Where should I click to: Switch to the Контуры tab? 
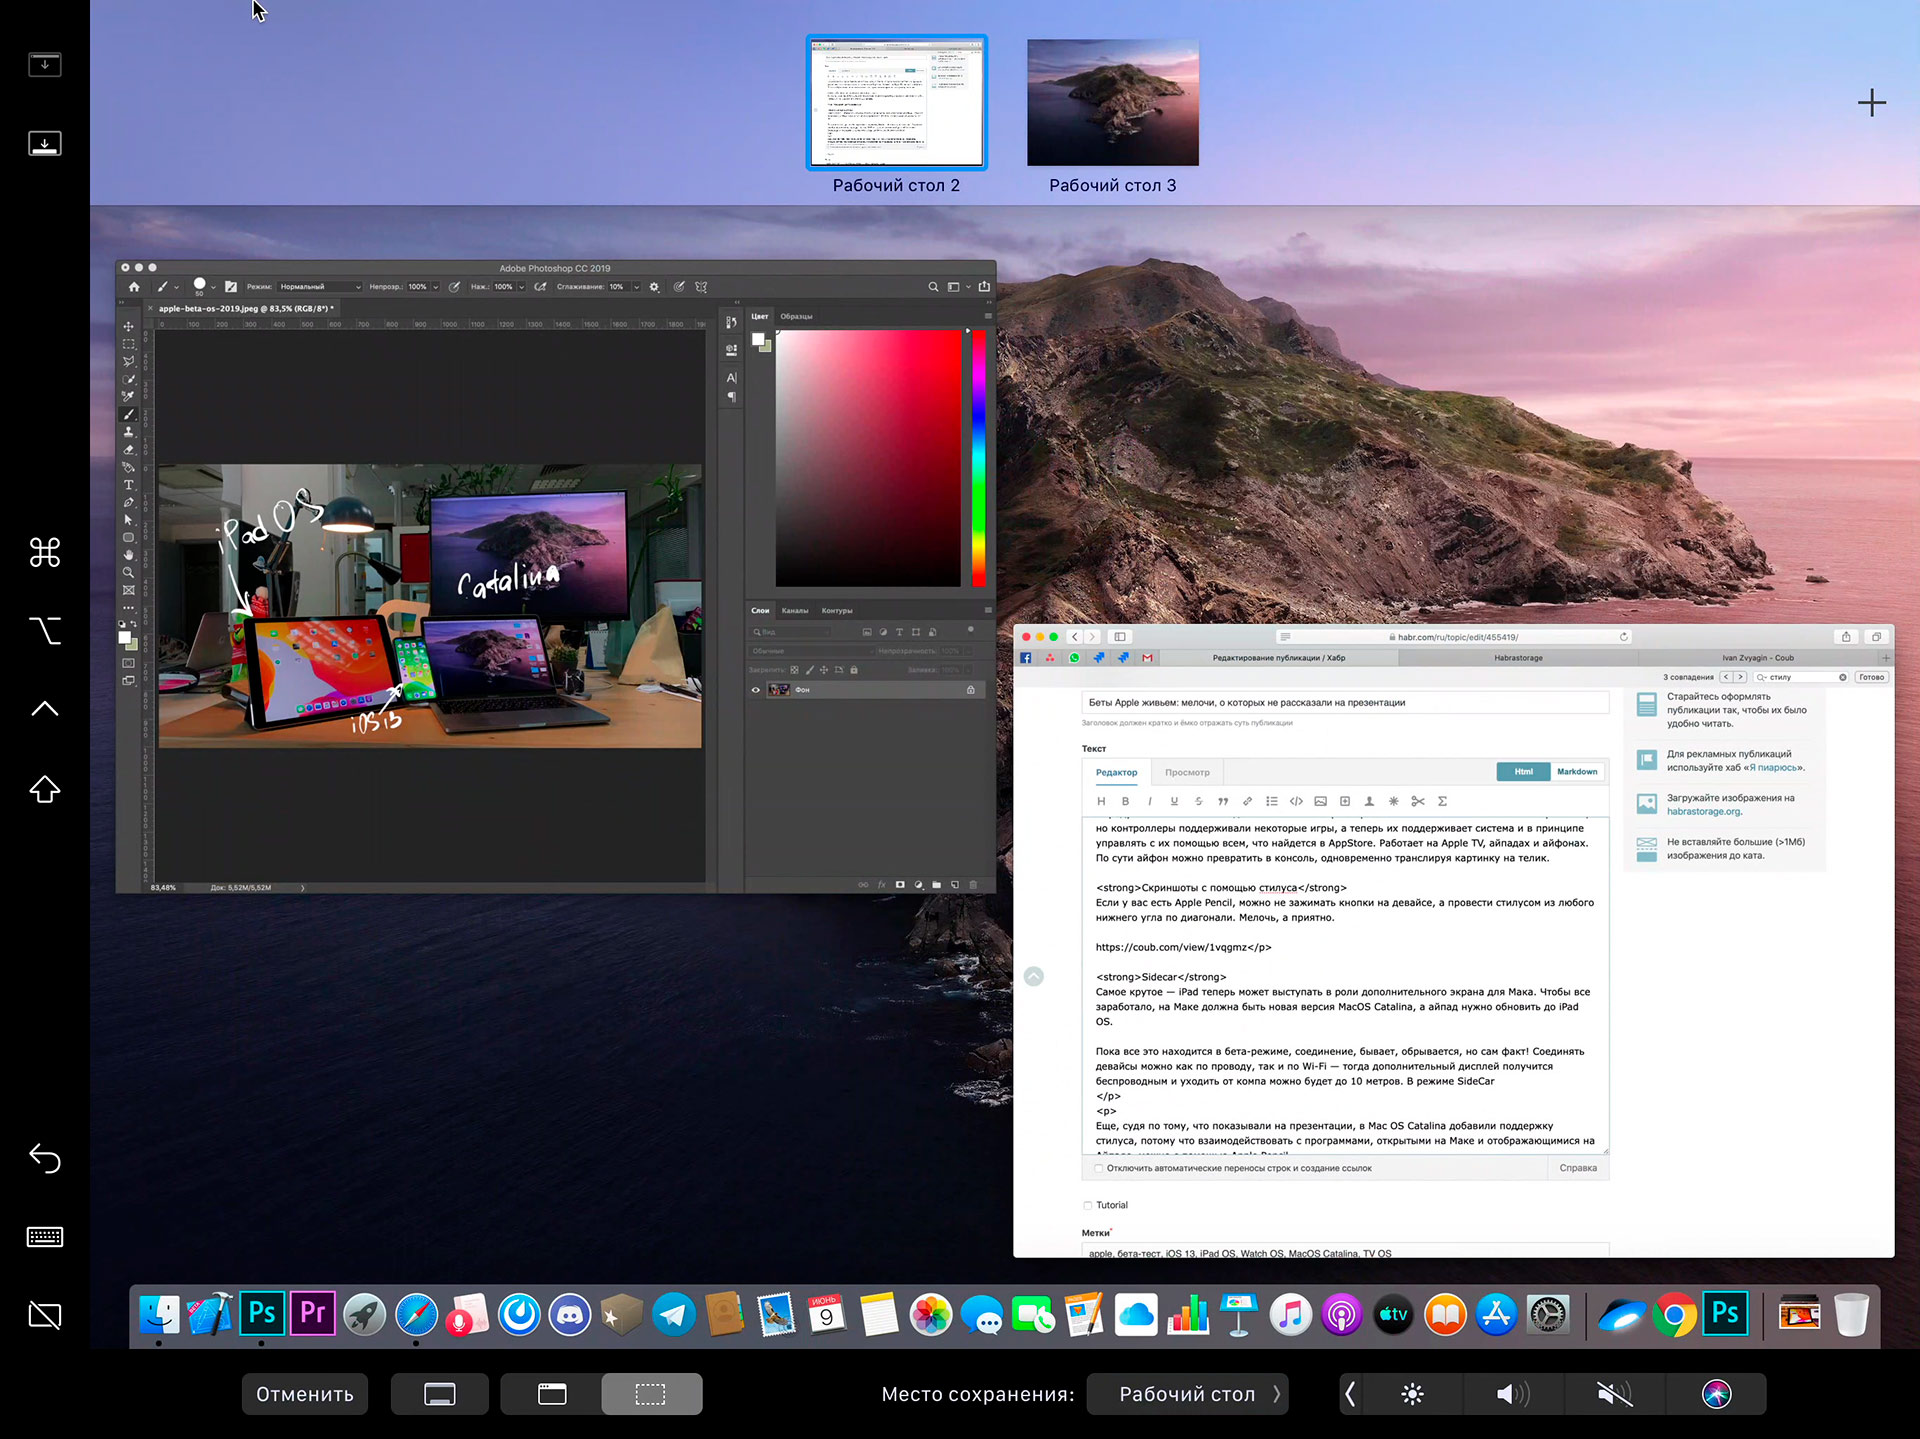pos(837,610)
